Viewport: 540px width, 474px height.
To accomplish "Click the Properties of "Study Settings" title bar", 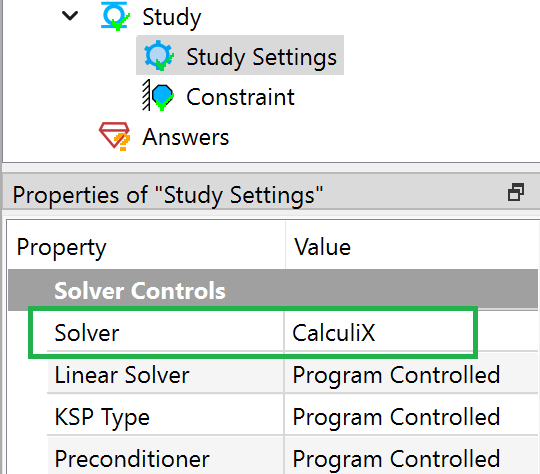I will click(x=270, y=195).
